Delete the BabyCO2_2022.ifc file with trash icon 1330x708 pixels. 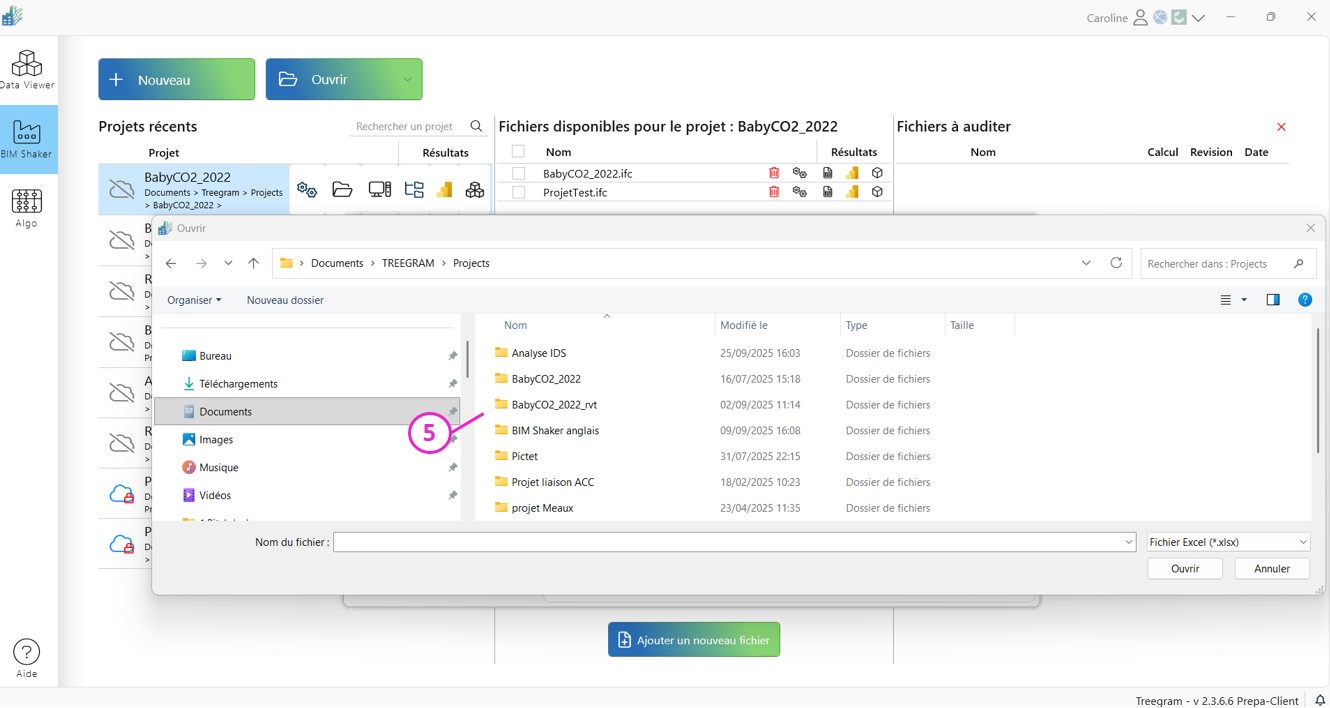(x=774, y=173)
